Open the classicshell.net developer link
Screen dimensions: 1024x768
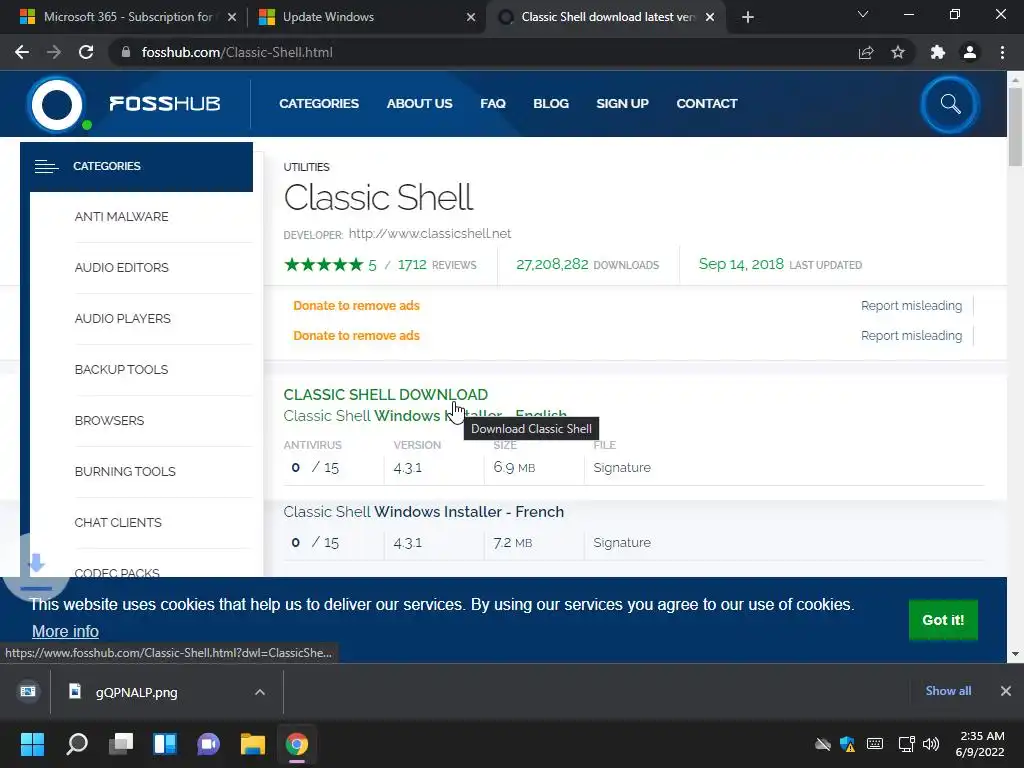pos(430,234)
